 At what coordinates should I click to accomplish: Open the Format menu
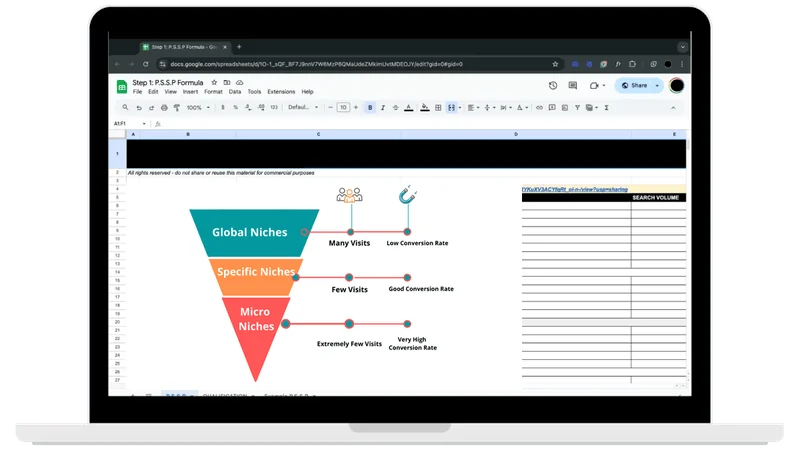(213, 92)
